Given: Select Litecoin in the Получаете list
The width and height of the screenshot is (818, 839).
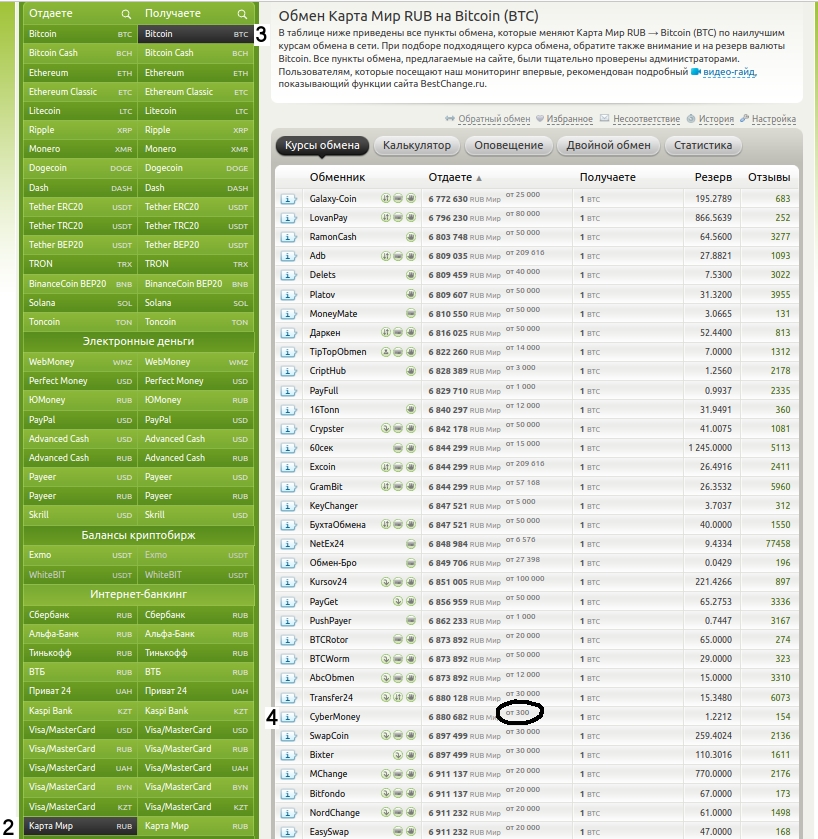Looking at the screenshot, I should (196, 111).
